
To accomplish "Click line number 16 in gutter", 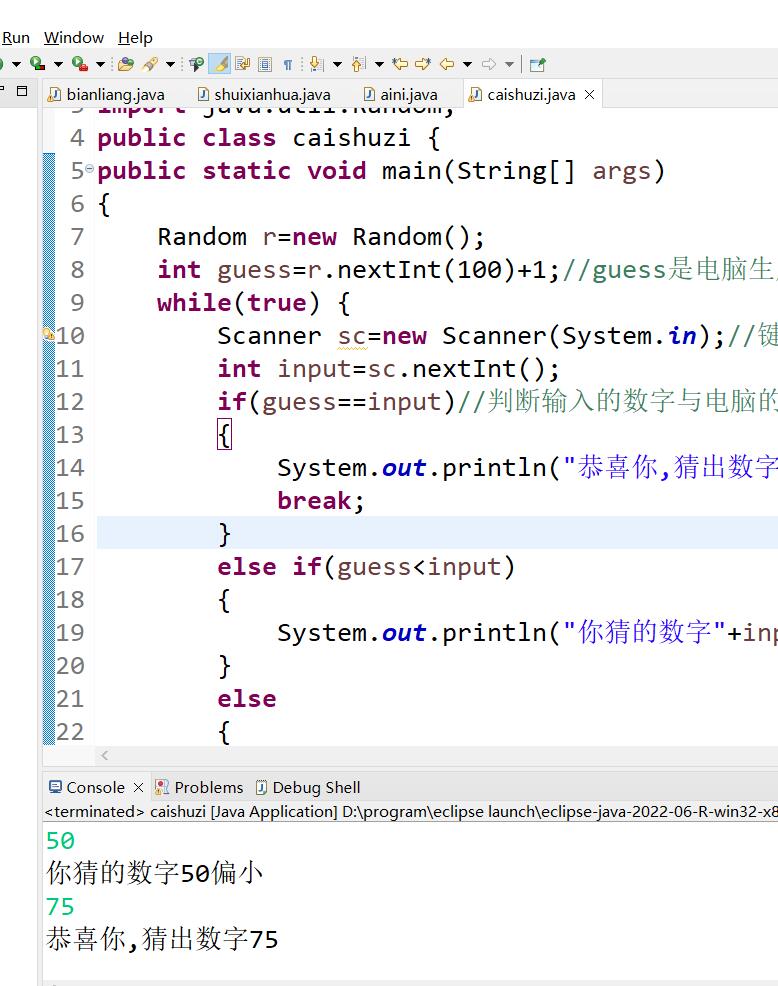I will tap(70, 533).
